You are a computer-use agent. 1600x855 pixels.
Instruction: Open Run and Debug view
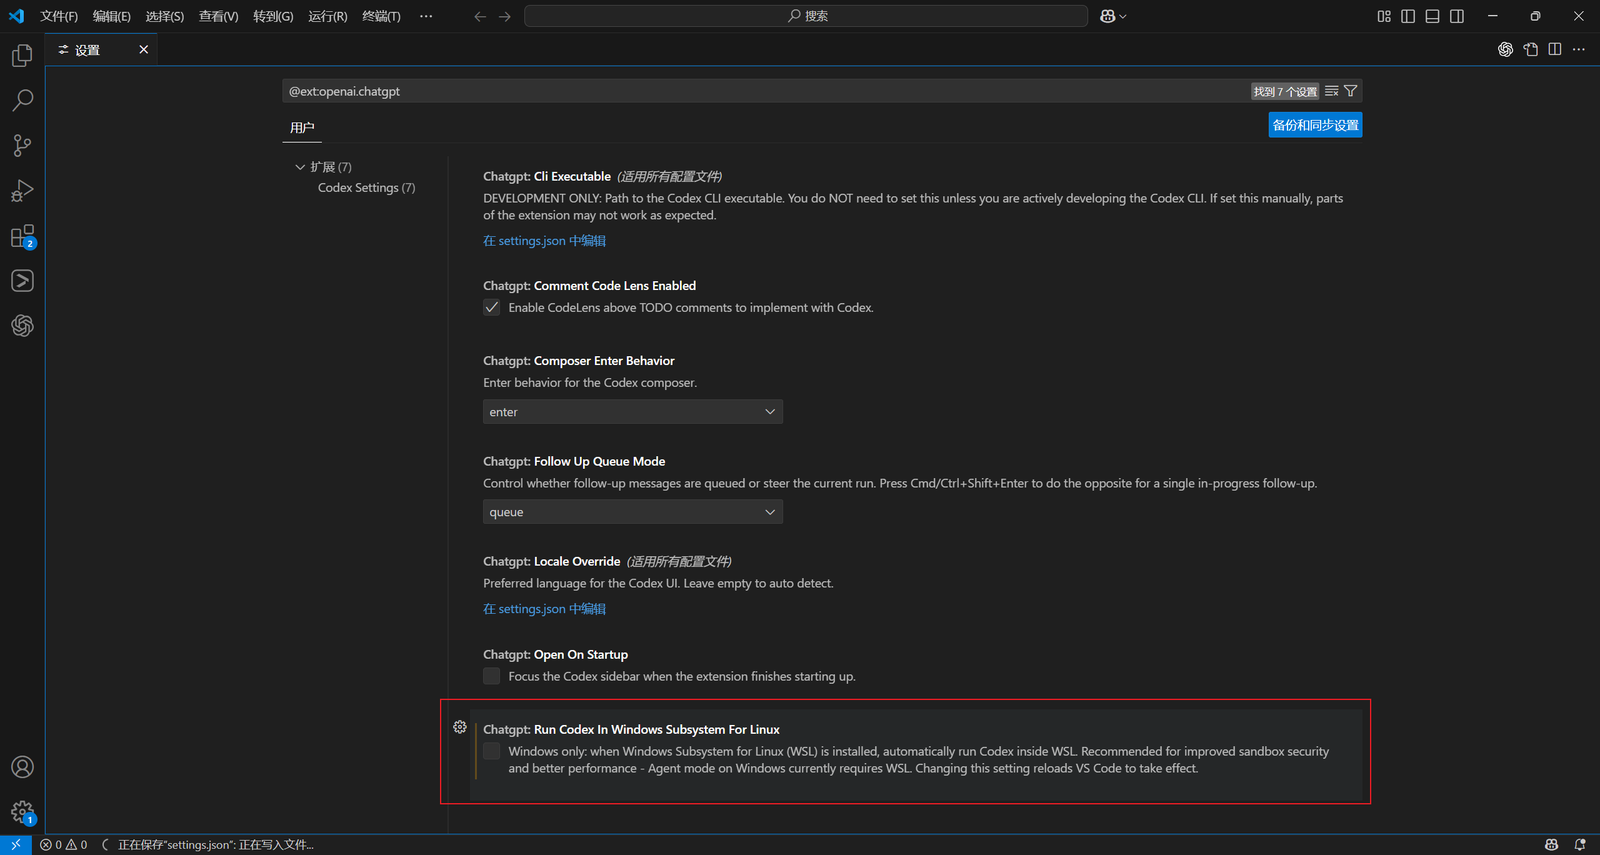[x=22, y=190]
